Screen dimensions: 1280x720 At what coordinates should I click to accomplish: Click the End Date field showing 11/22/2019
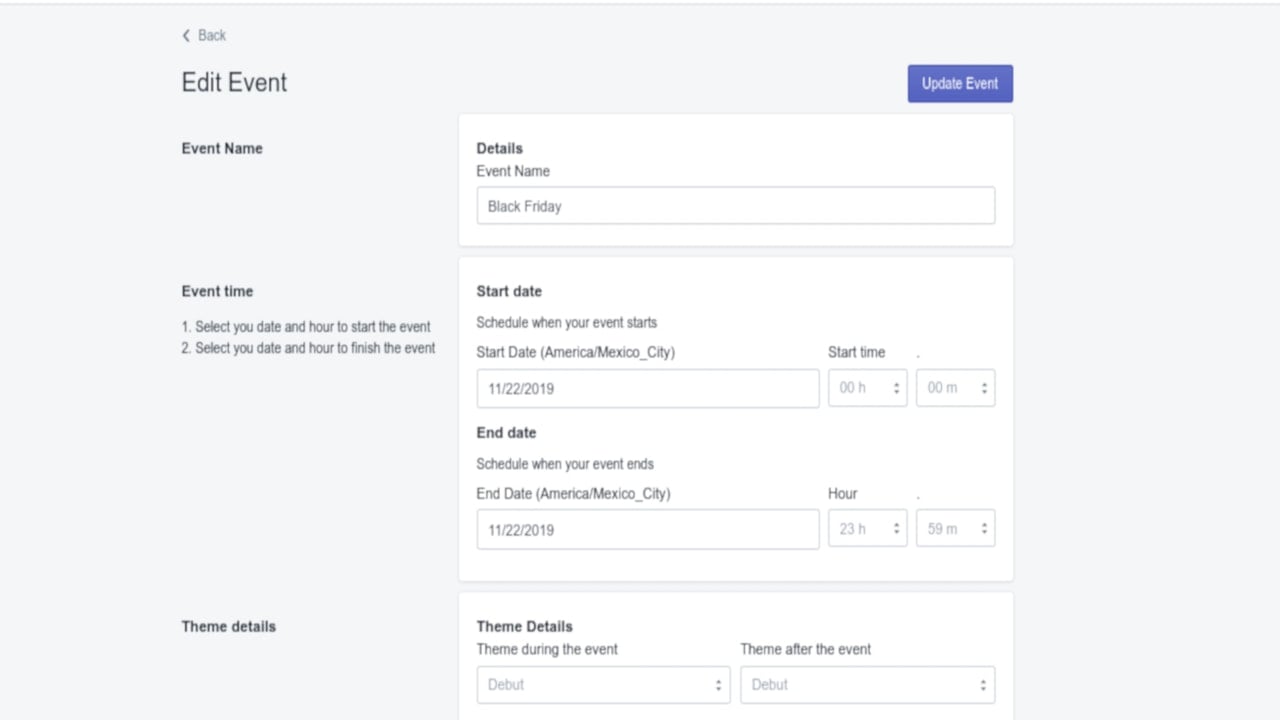tap(648, 530)
